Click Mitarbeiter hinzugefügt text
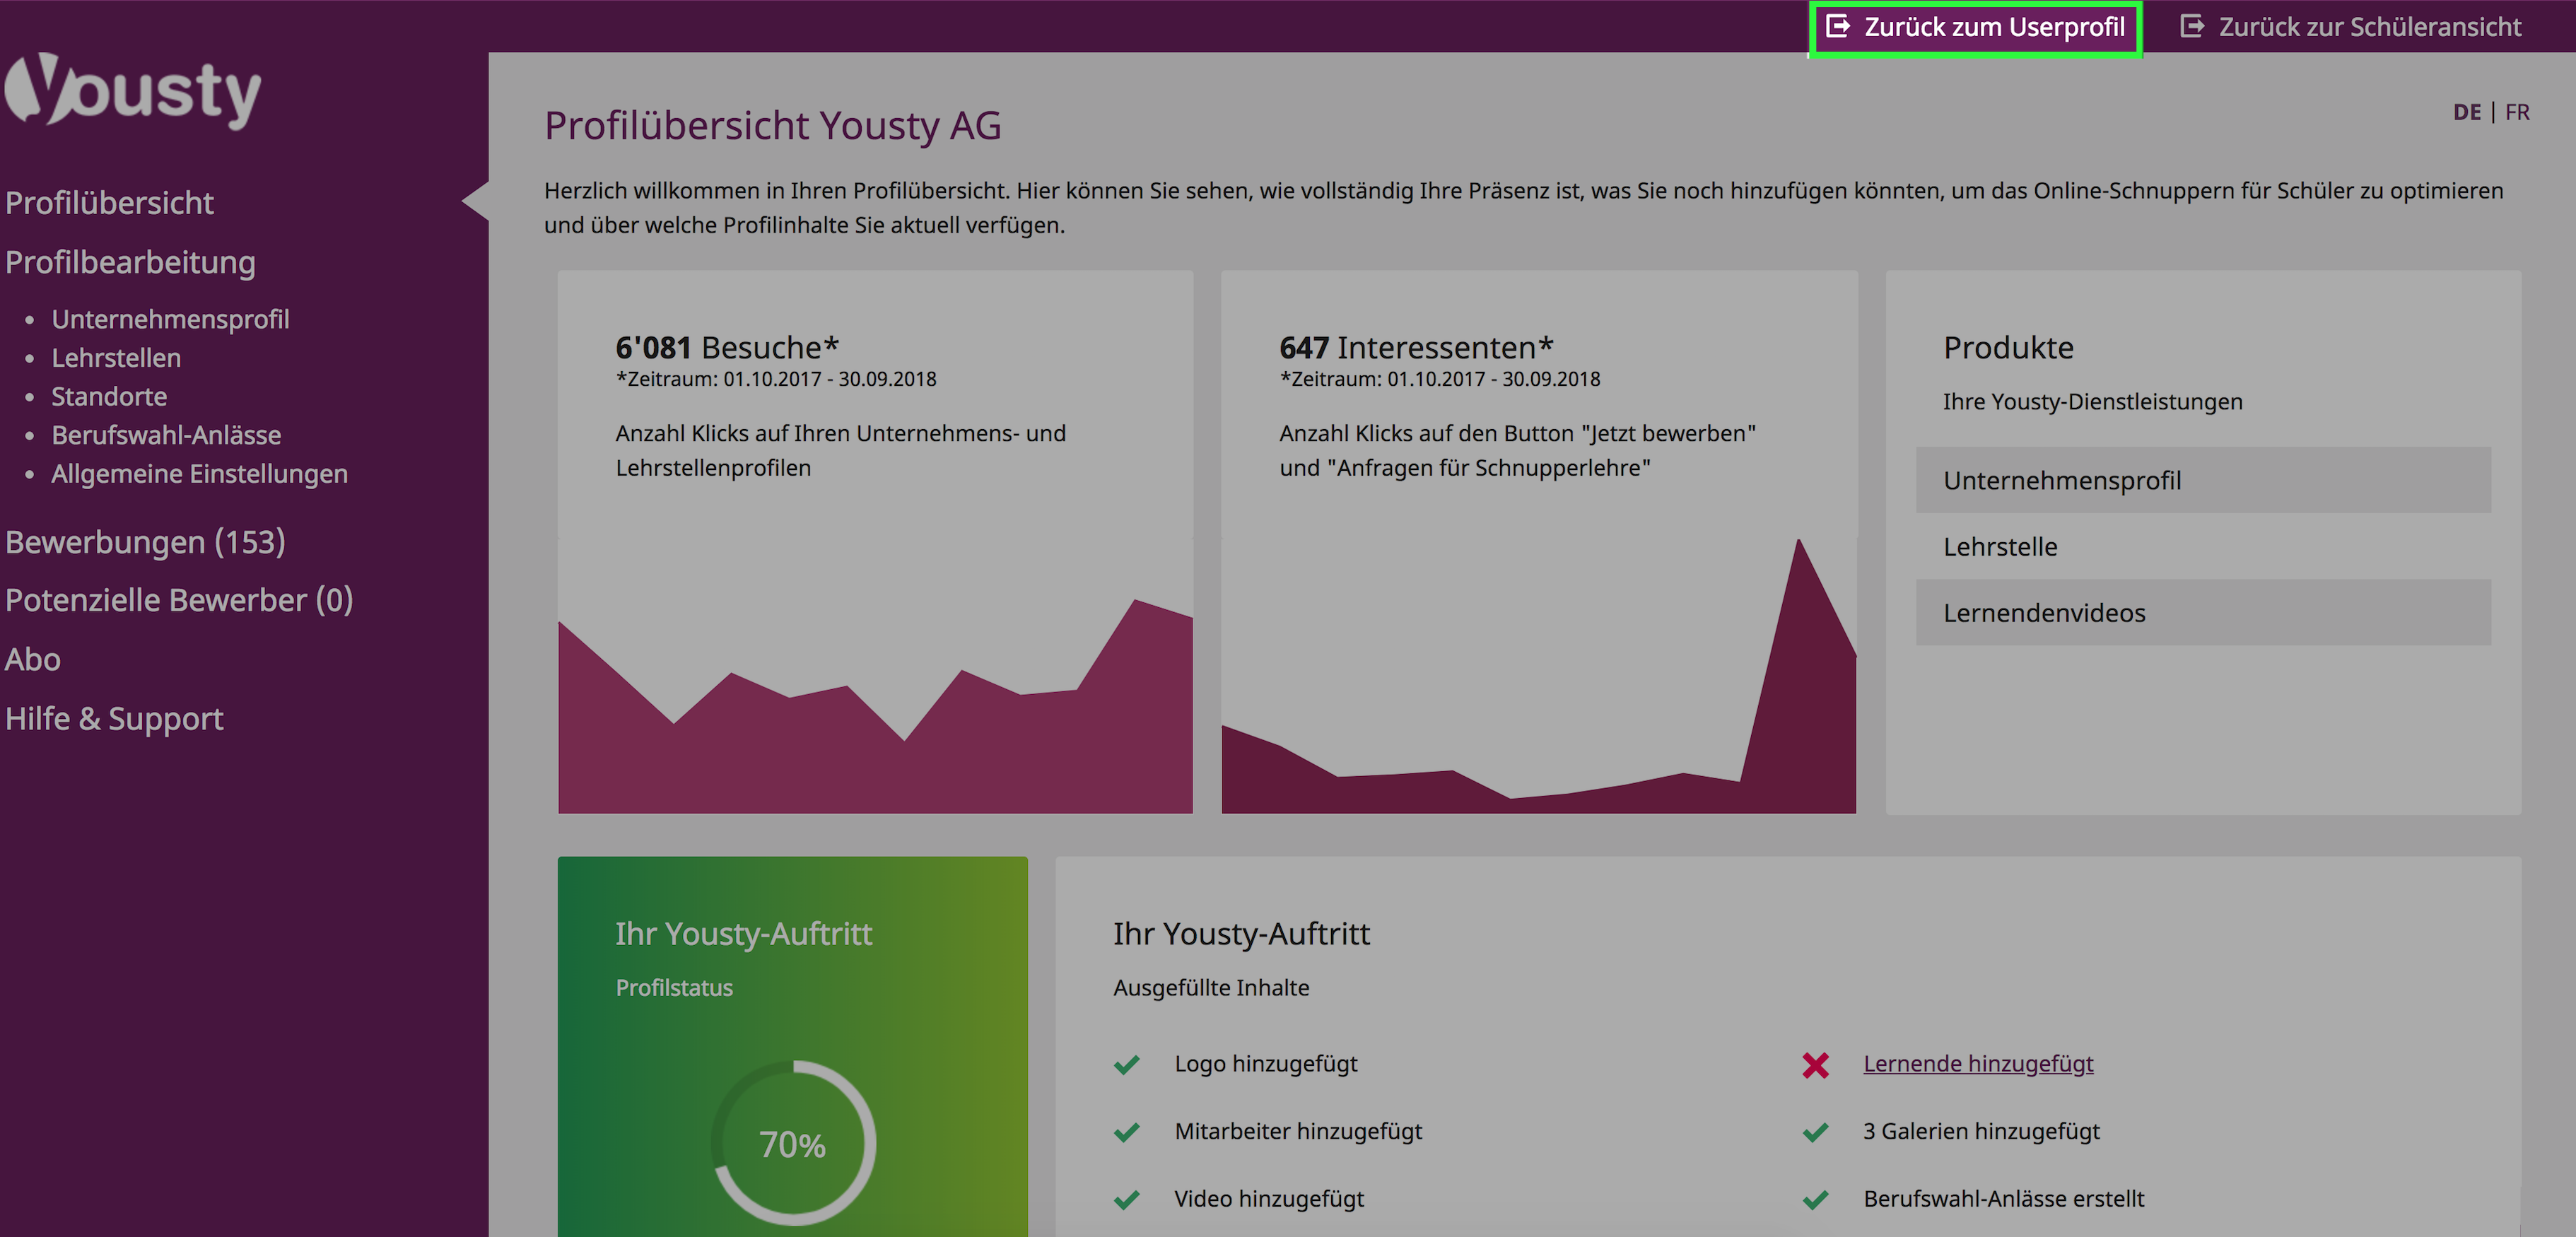The height and width of the screenshot is (1237, 2576). click(x=1298, y=1131)
